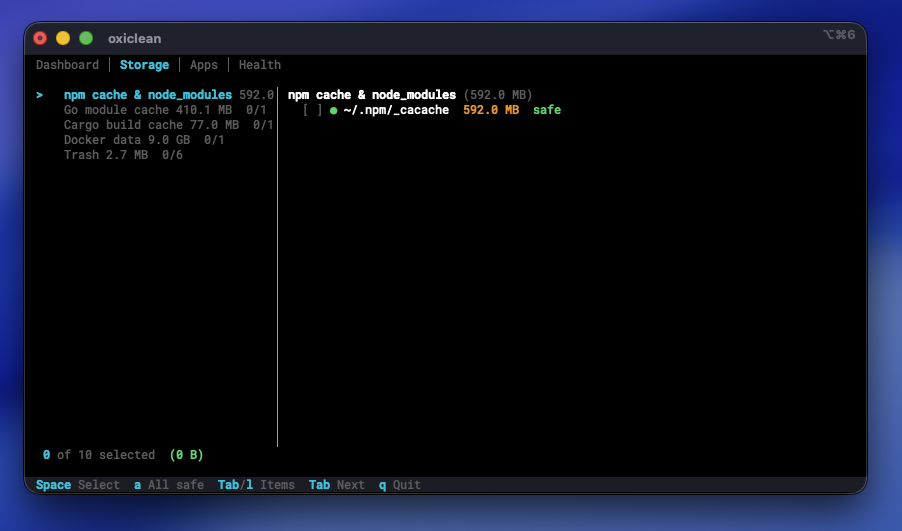Click the 'a All safe' shortcut hint
The width and height of the screenshot is (902, 531).
pos(169,485)
